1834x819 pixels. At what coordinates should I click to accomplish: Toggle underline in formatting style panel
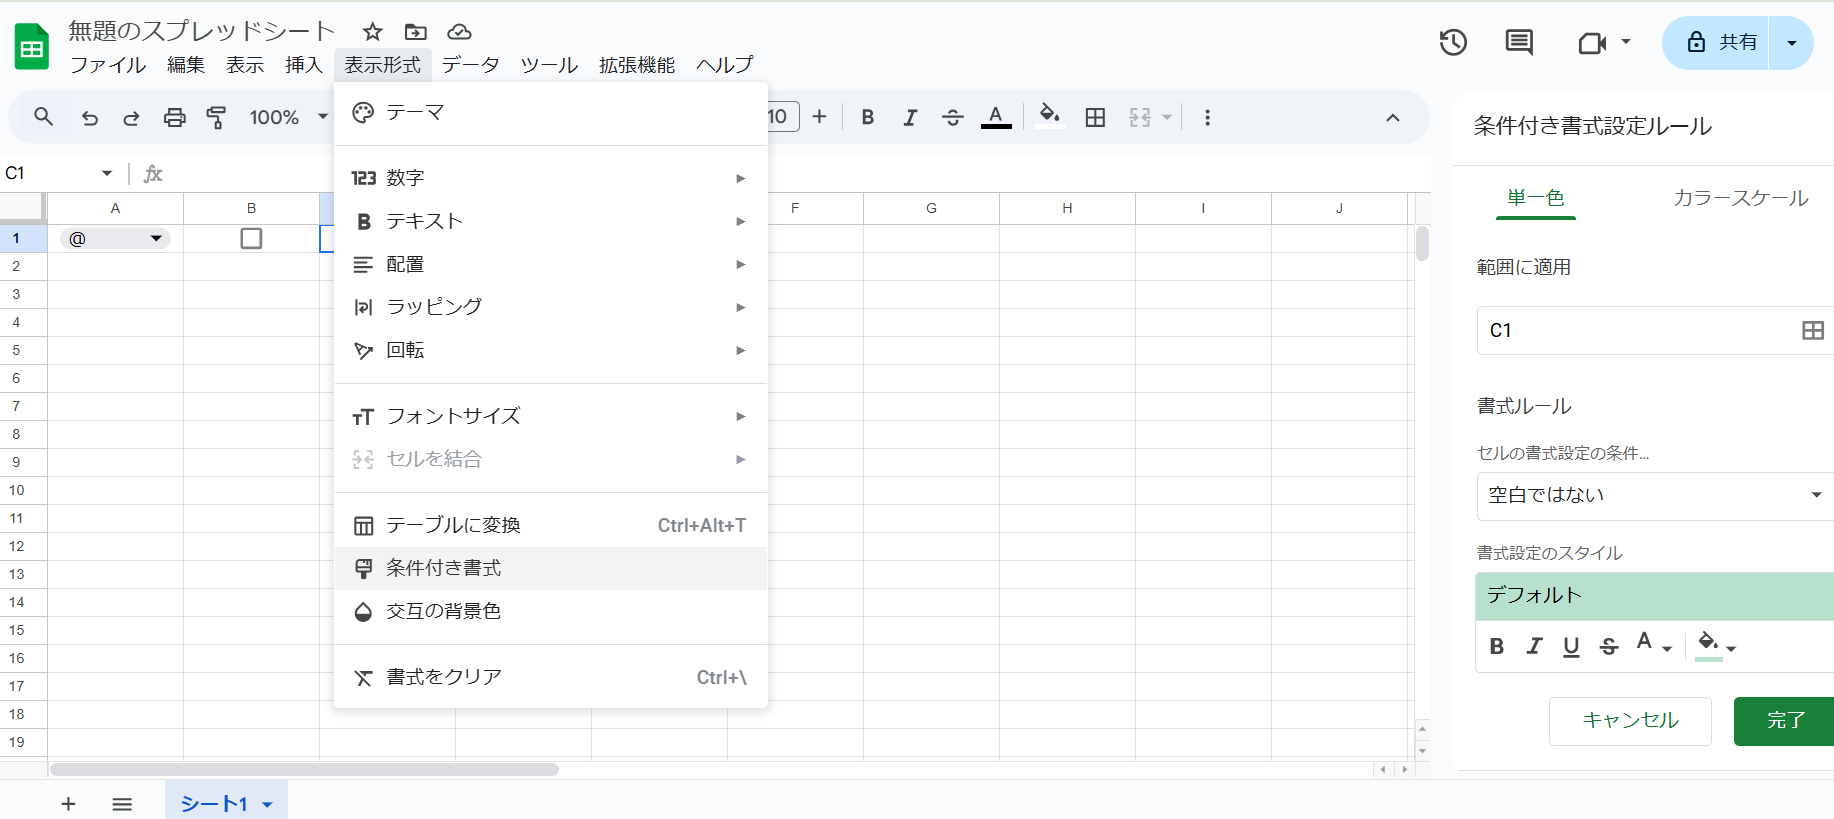pos(1571,647)
